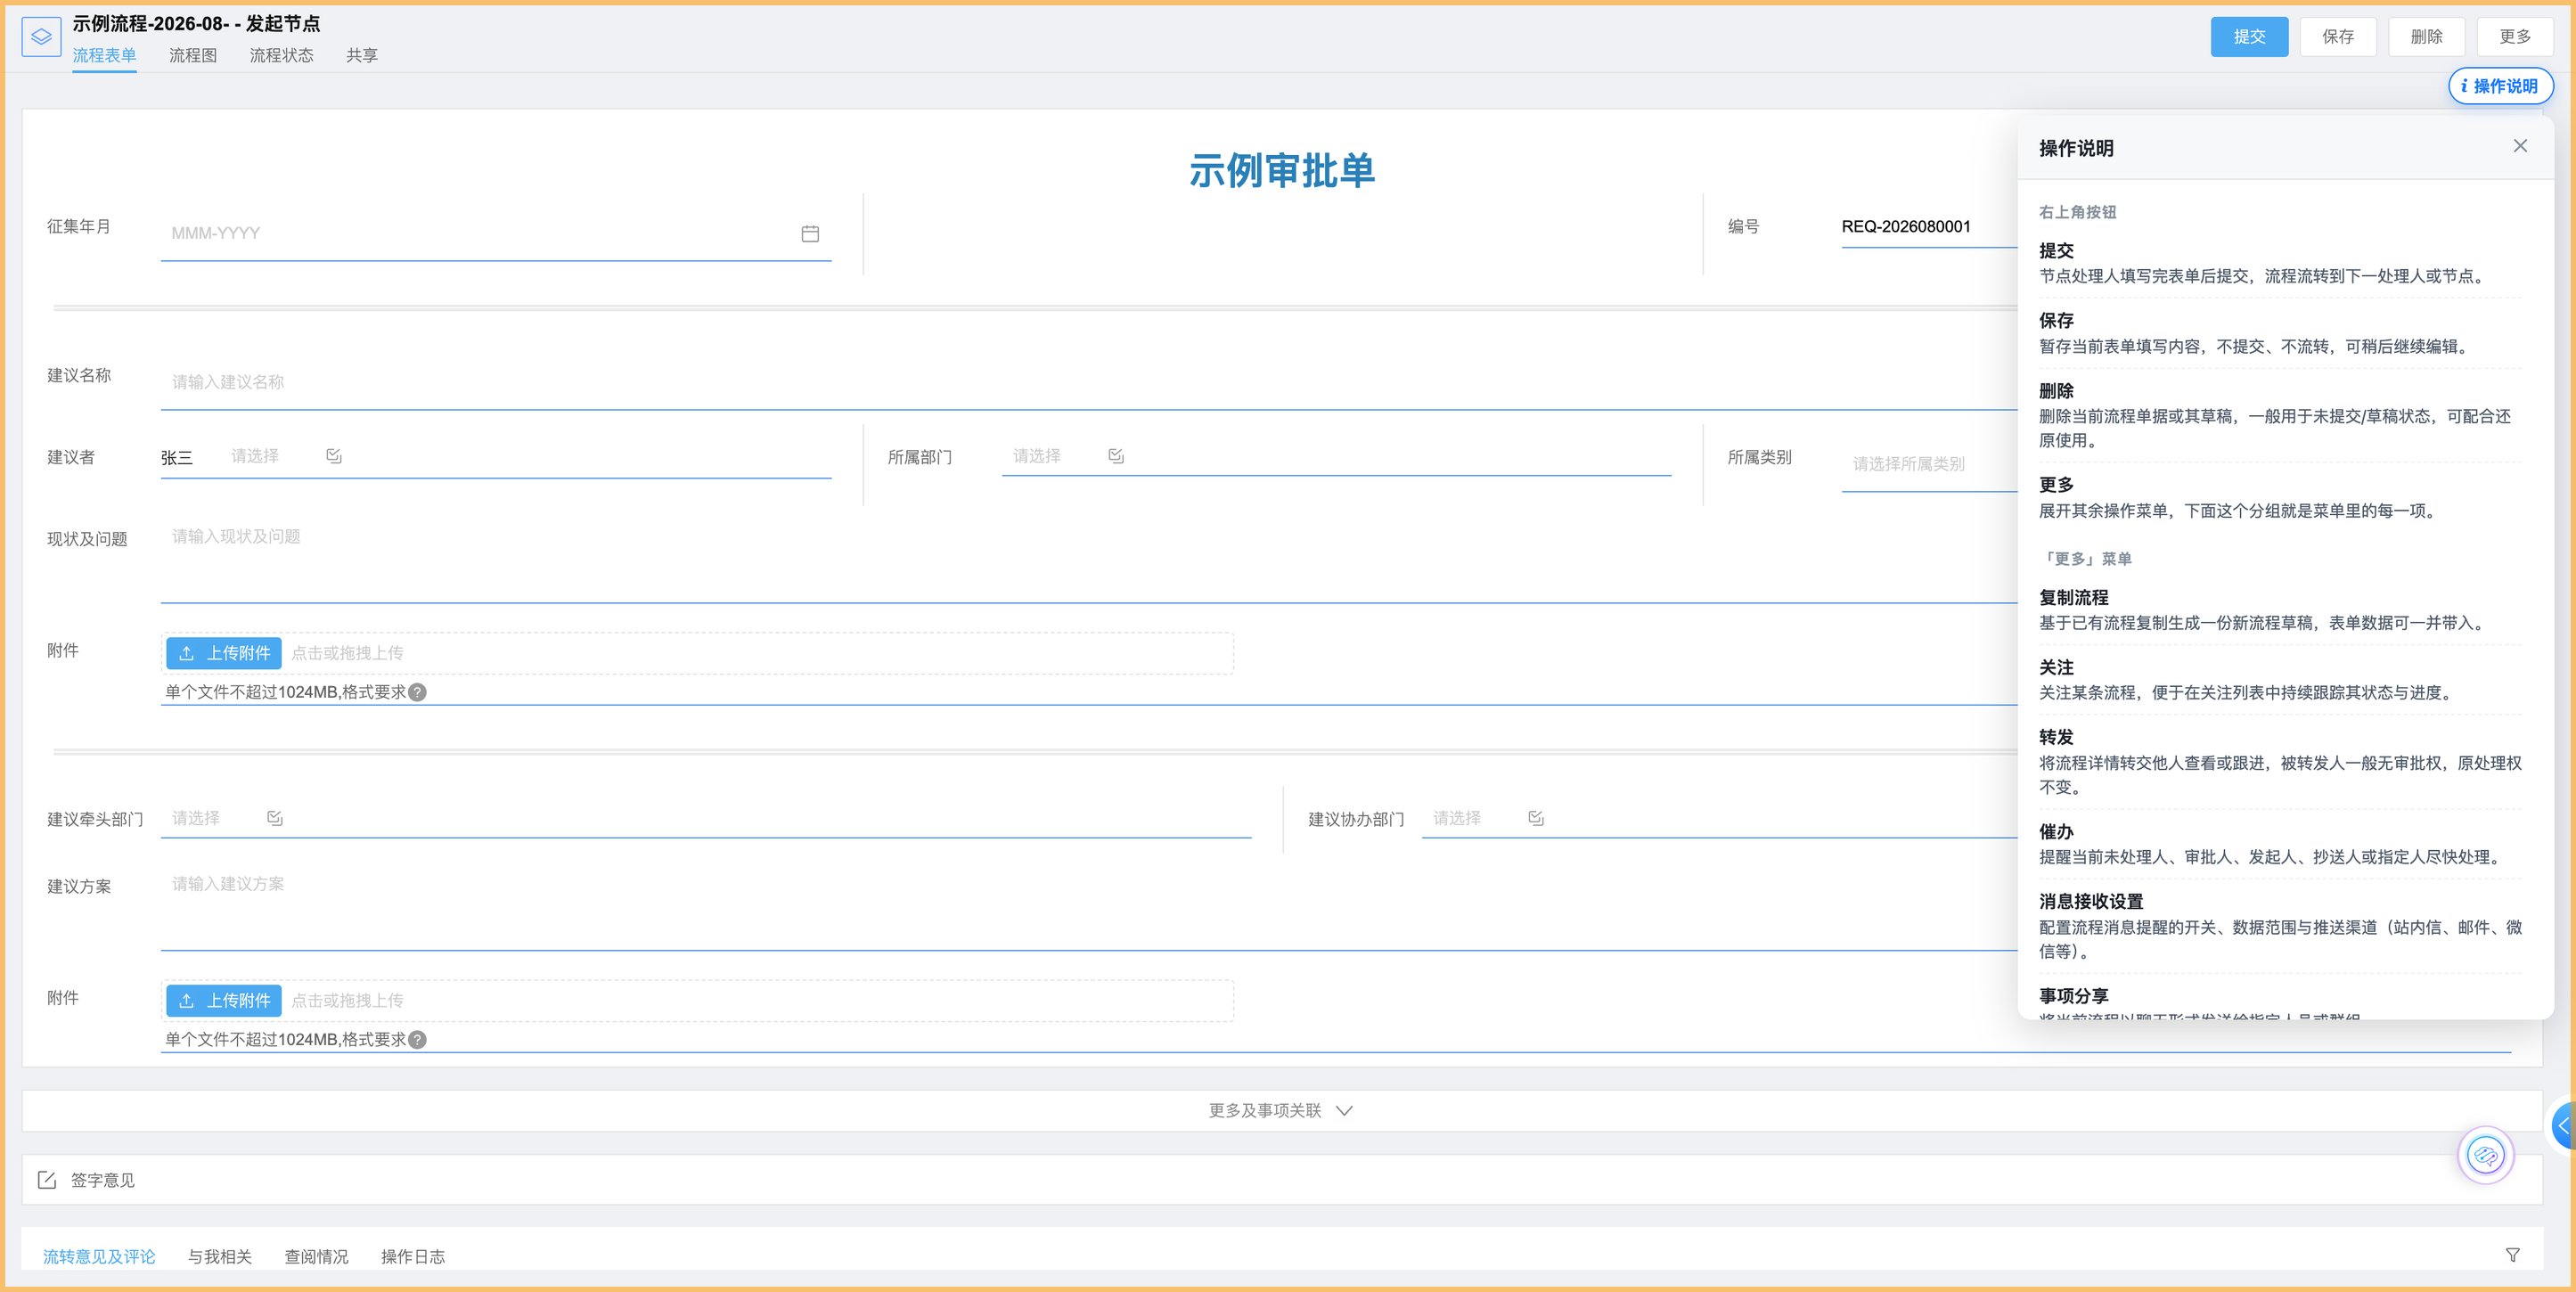
Task: Switch to the 流程表单 tab
Action: [104, 55]
